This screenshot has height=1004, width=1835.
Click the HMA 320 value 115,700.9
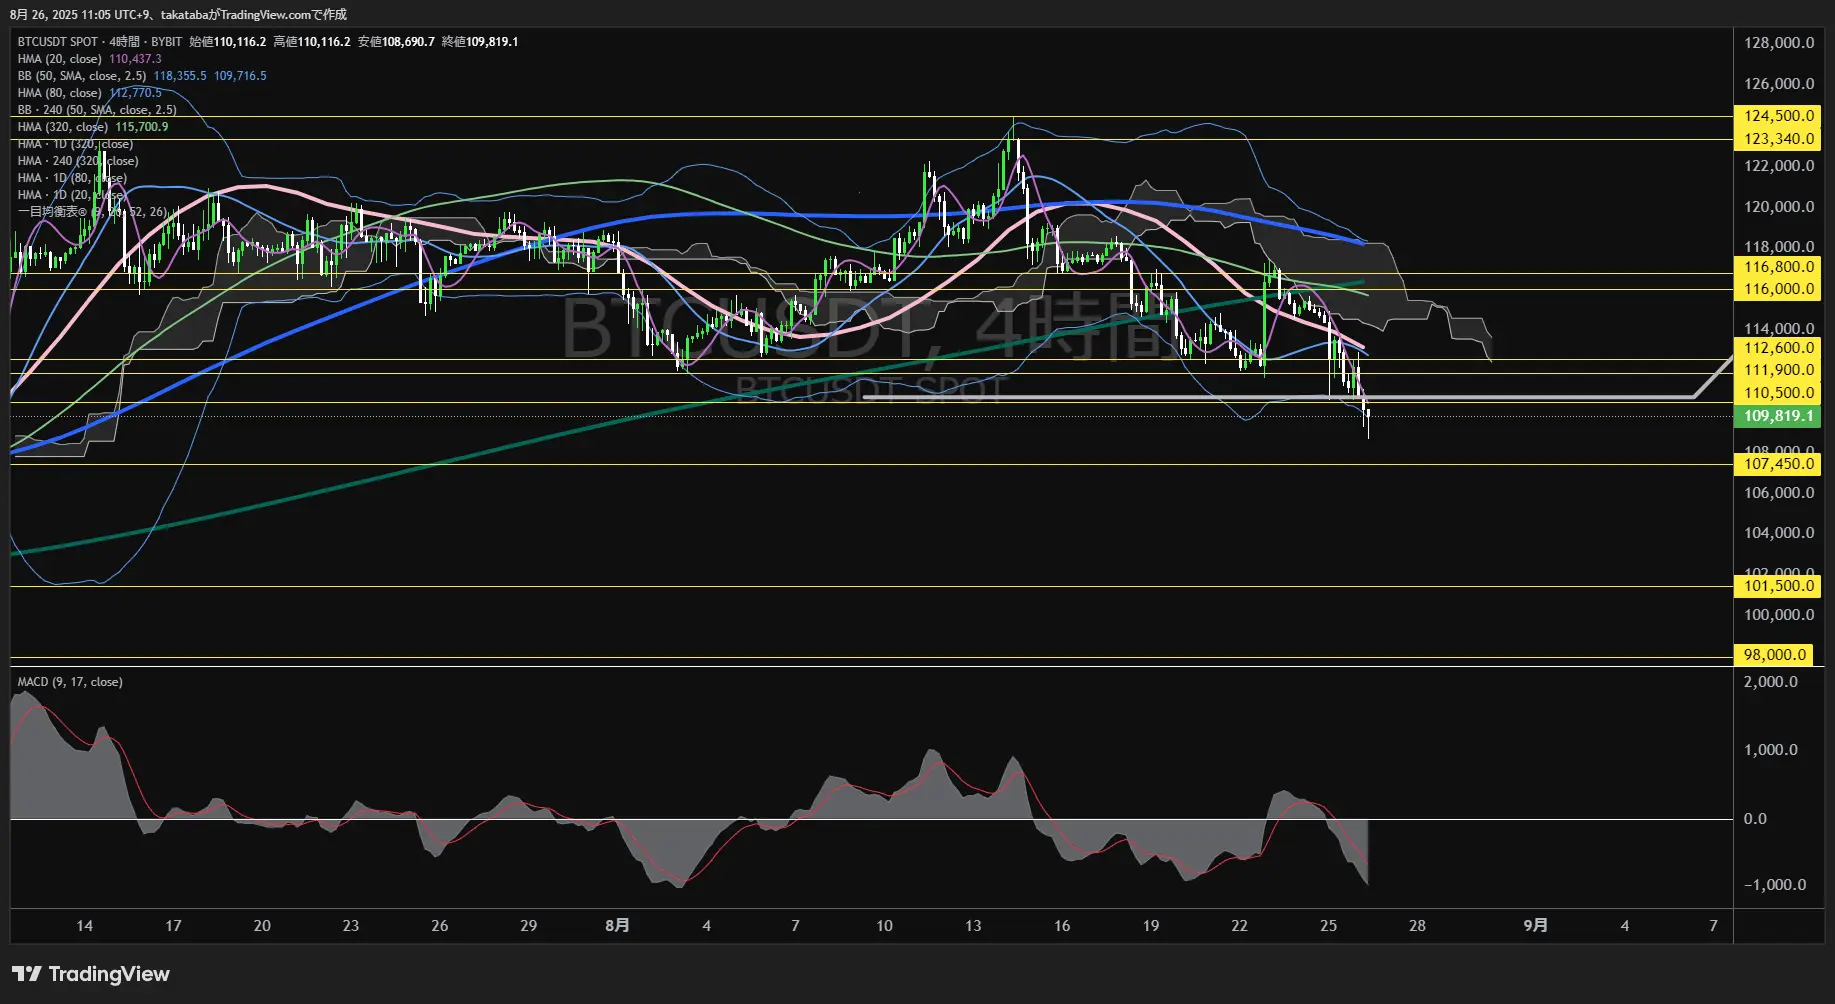[x=142, y=127]
